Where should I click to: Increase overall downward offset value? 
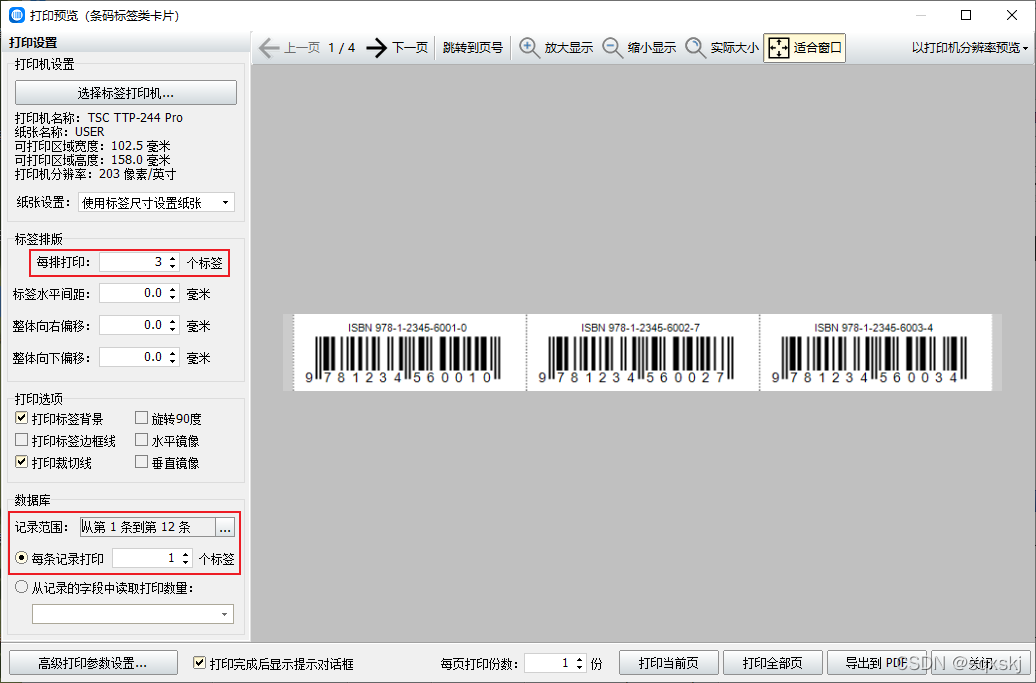pyautogui.click(x=172, y=353)
